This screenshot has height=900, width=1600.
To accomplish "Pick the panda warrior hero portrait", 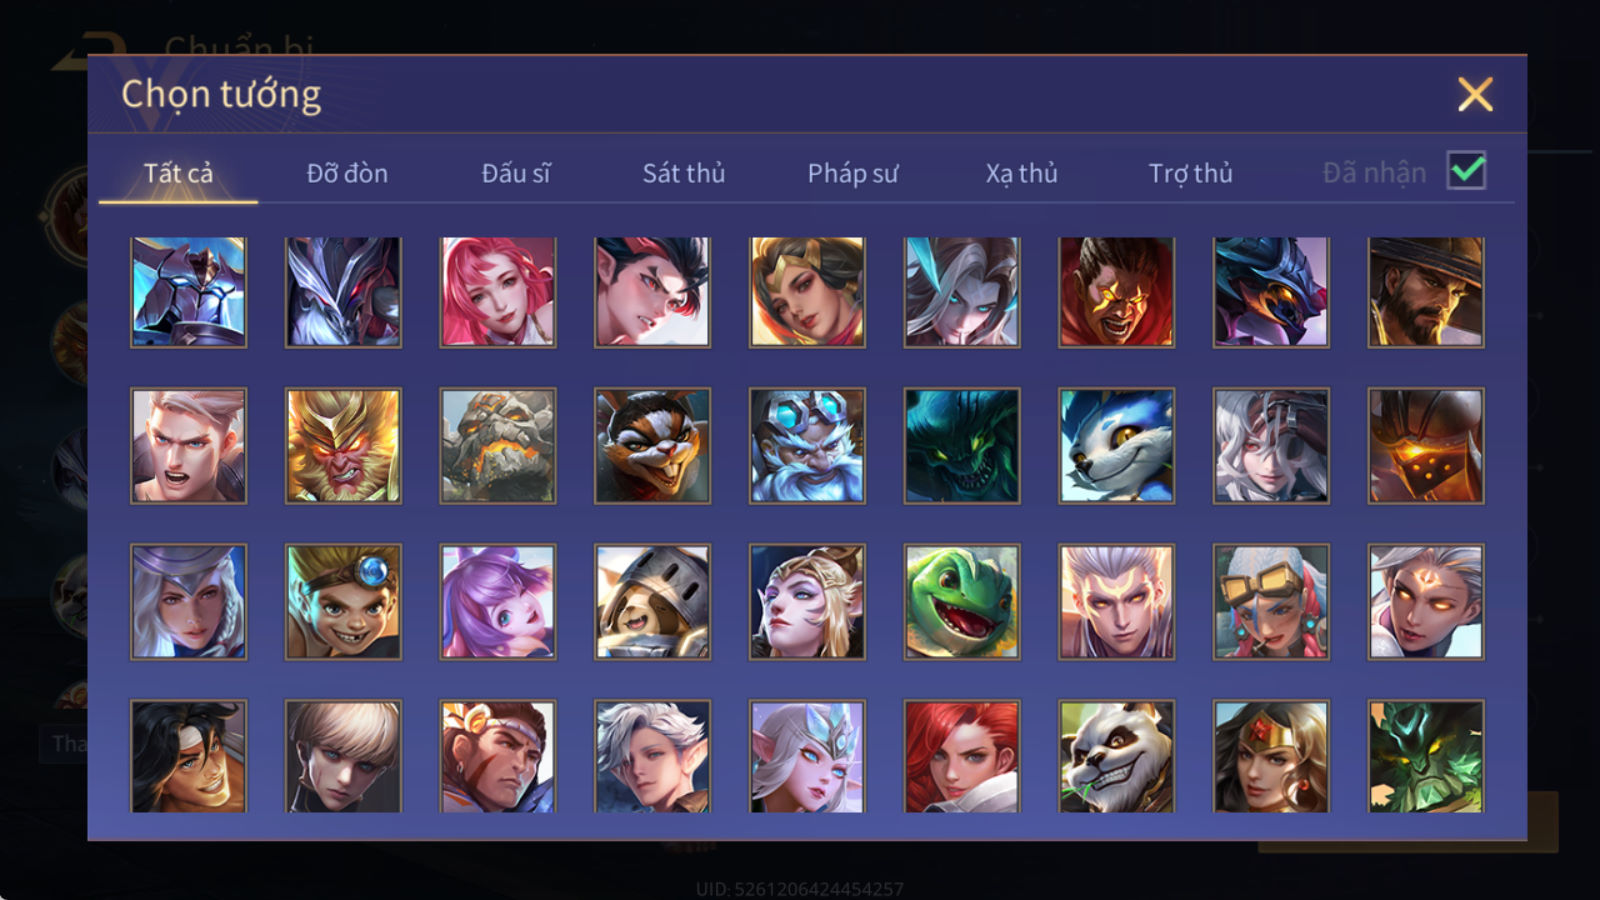I will [x=1116, y=756].
